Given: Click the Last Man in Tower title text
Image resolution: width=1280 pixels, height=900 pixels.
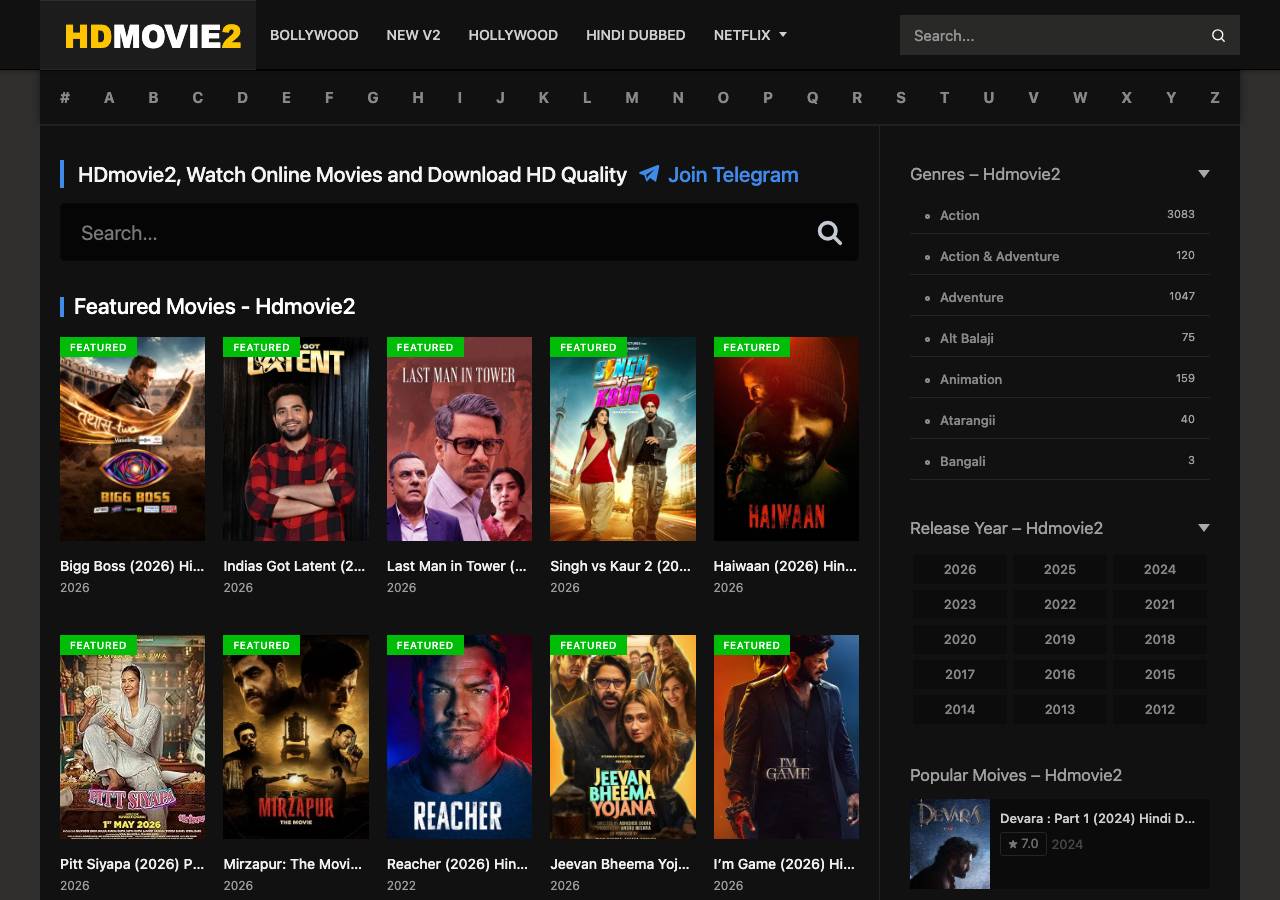Looking at the screenshot, I should (x=457, y=566).
